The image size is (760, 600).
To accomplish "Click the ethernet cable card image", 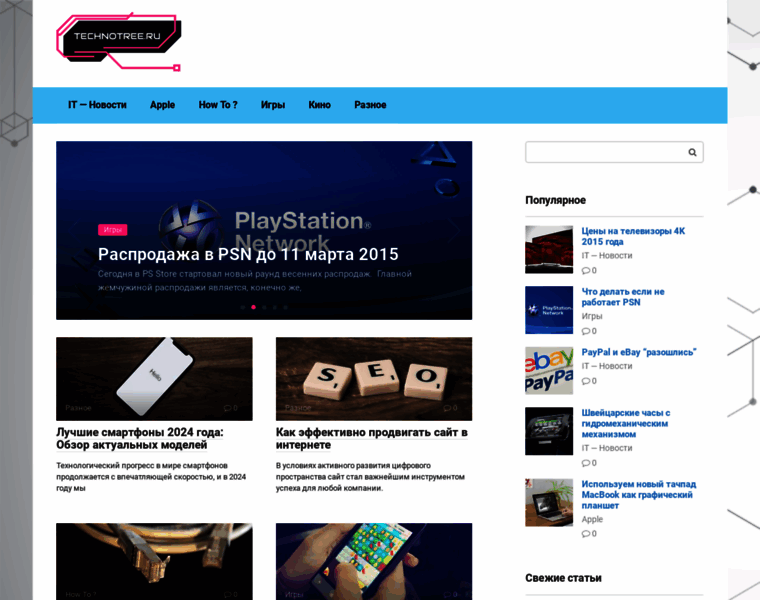I will point(154,561).
